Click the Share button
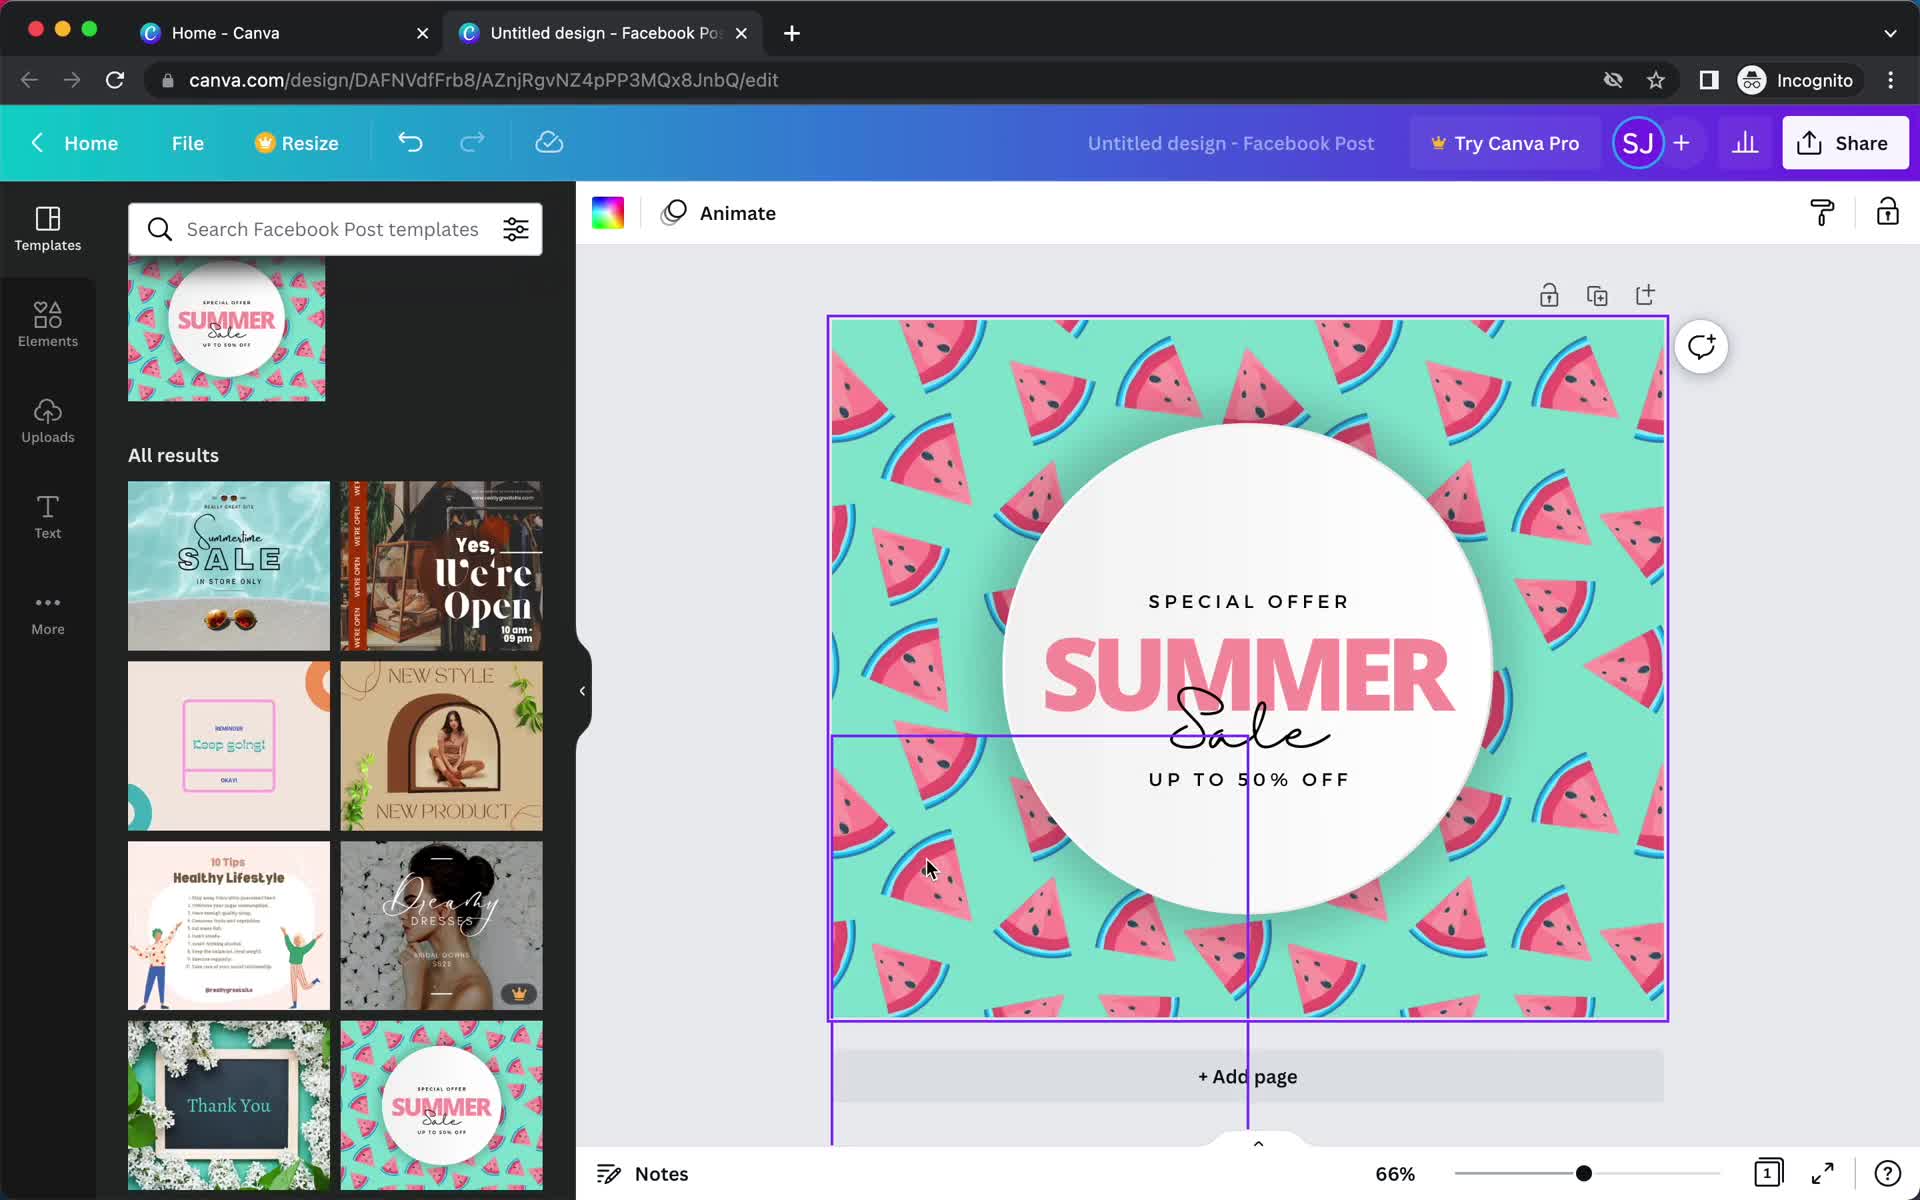Viewport: 1920px width, 1200px height. (x=1844, y=143)
